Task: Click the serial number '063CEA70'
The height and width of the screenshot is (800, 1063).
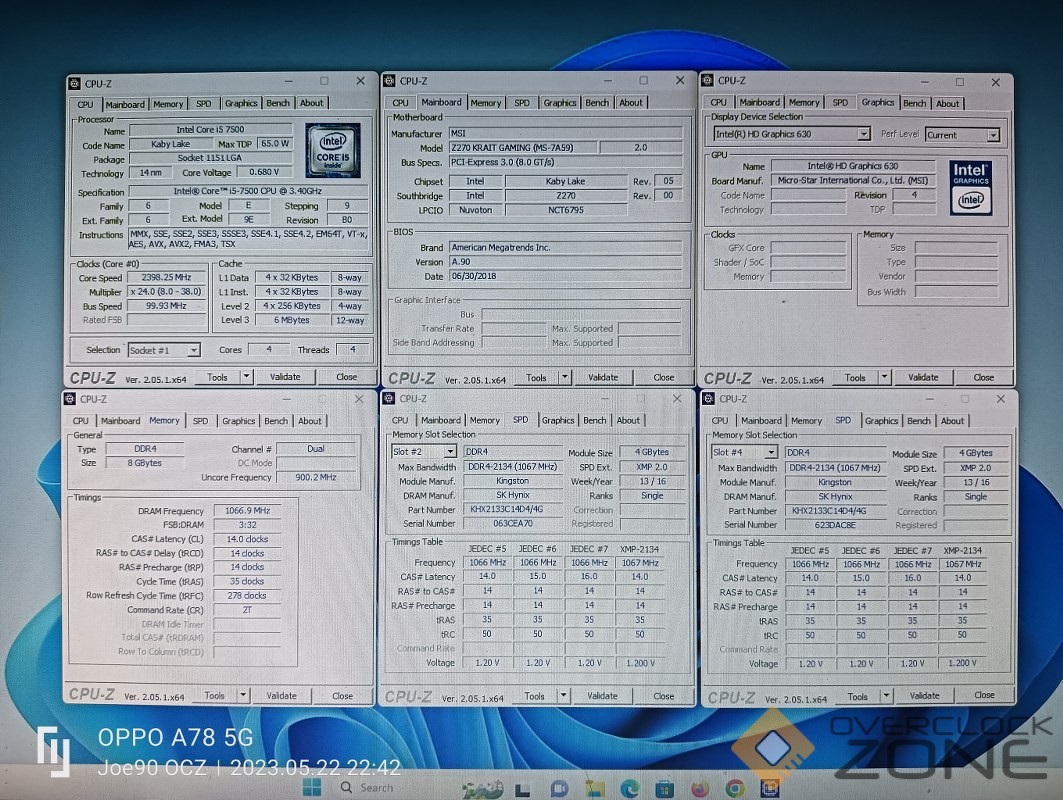Action: (x=513, y=523)
